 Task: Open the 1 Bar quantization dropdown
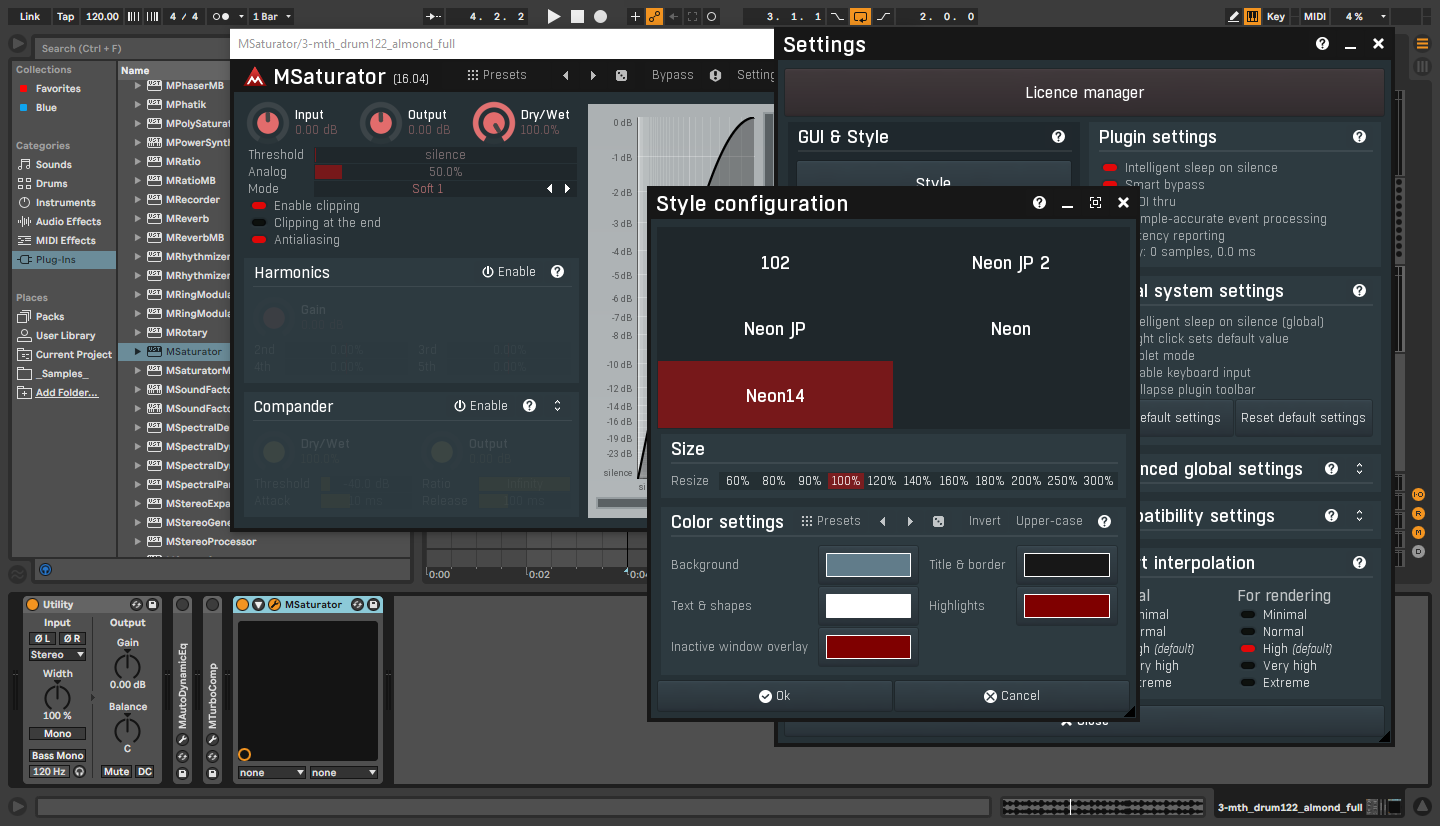pos(274,16)
